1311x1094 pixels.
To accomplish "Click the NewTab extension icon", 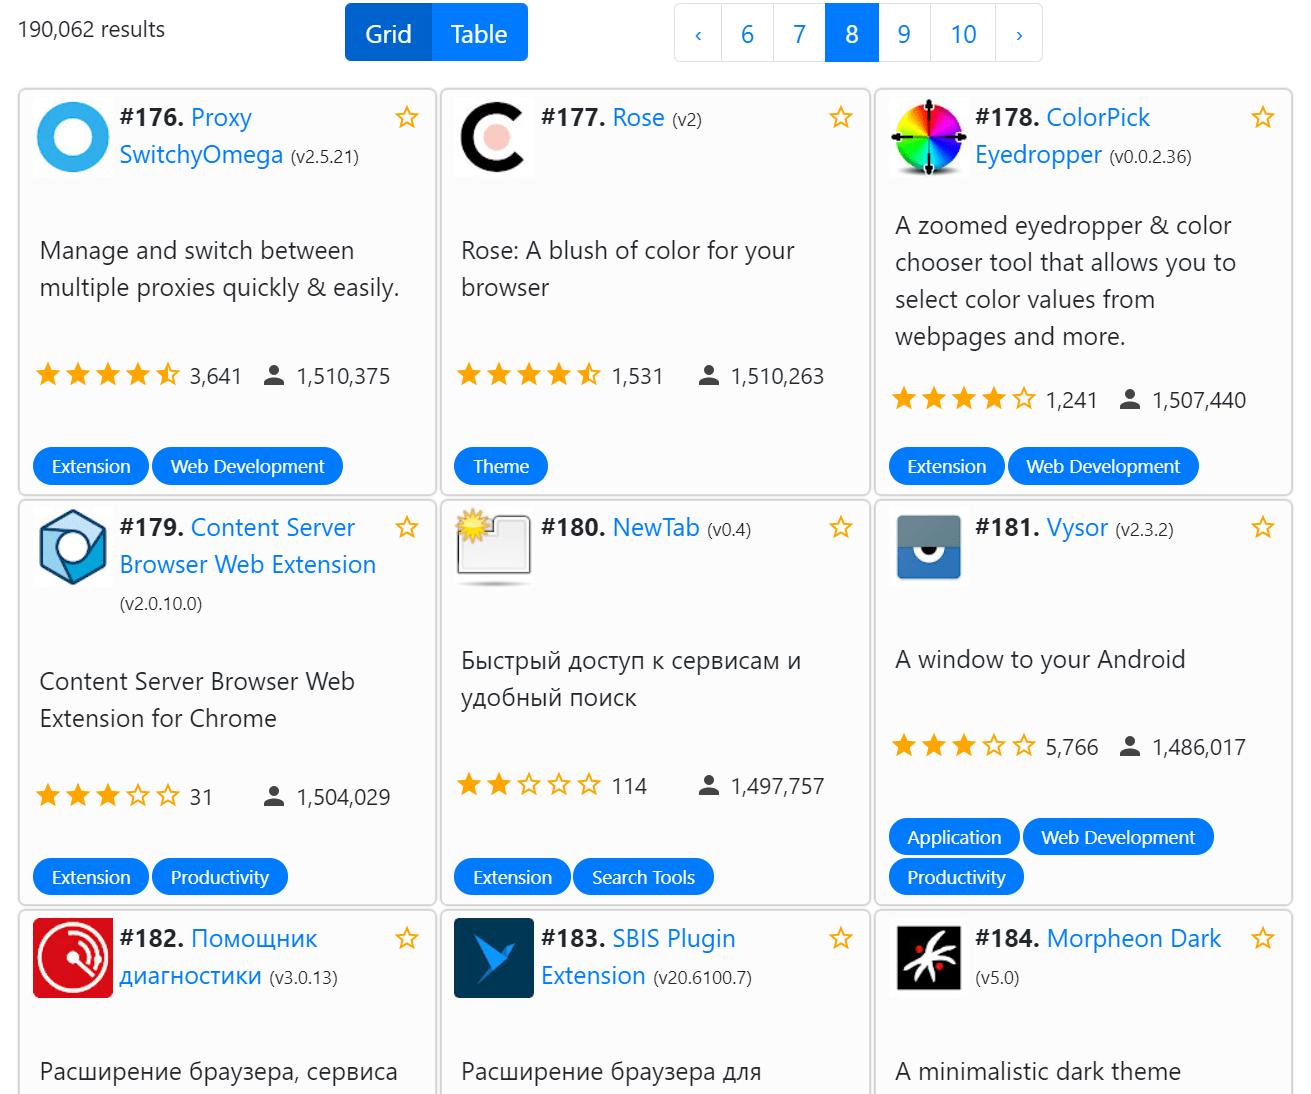I will 494,547.
